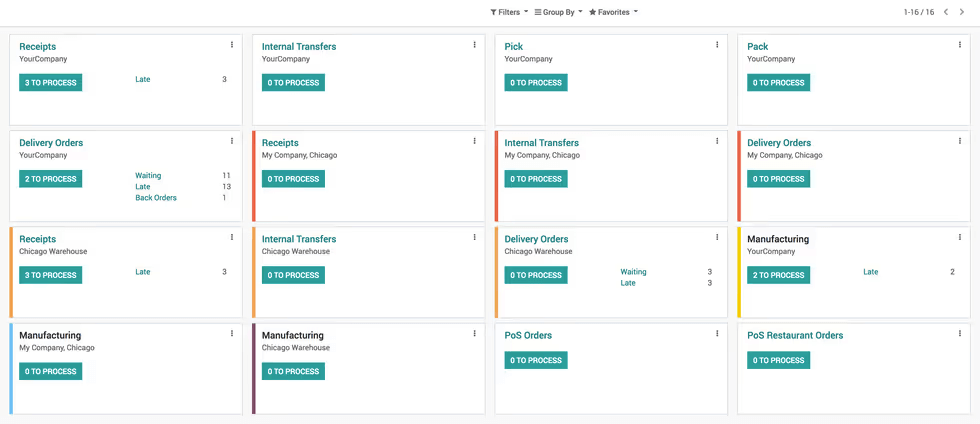Open the PoS Restaurant Orders title

click(x=795, y=335)
